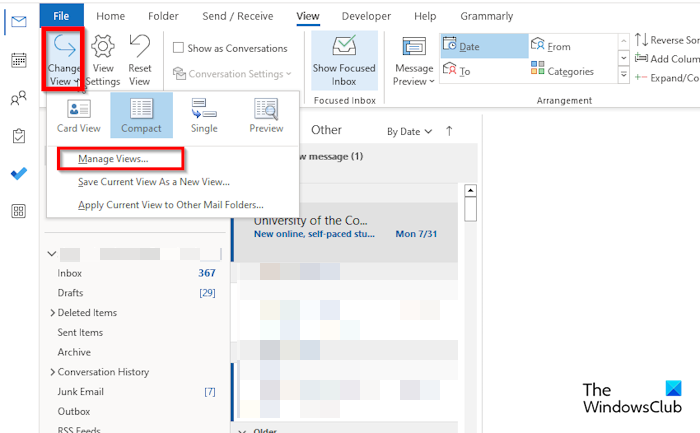Click the message list scrollbar up arrow

[x=470, y=191]
